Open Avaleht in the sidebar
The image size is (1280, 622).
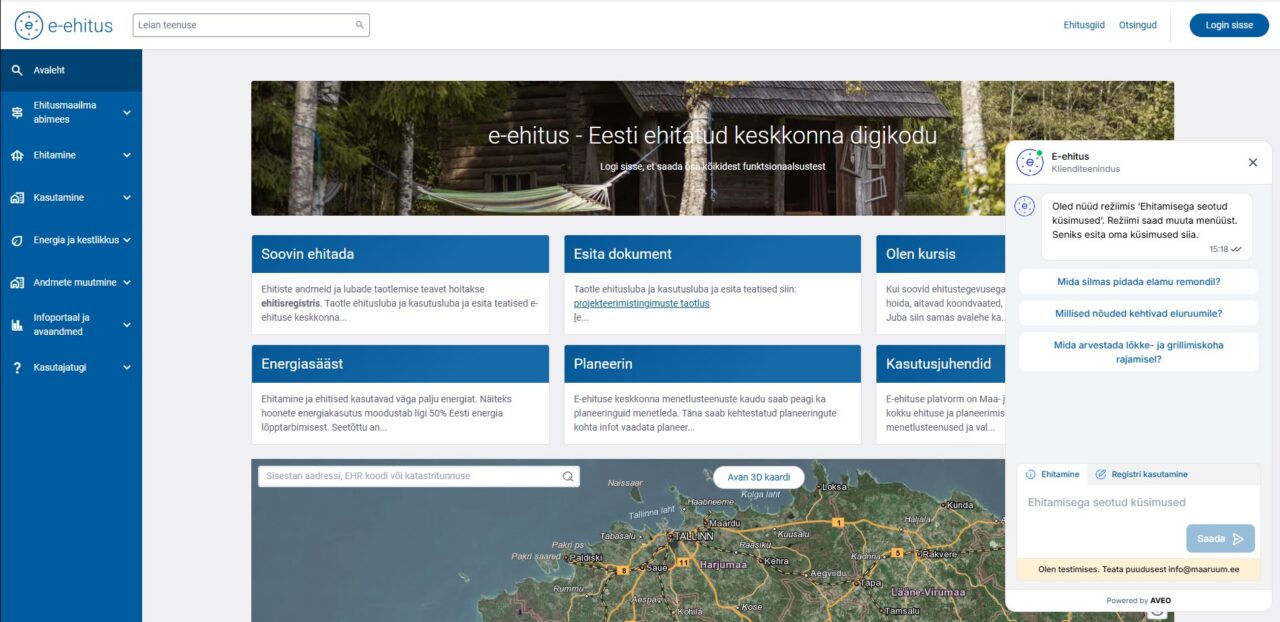pyautogui.click(x=49, y=71)
